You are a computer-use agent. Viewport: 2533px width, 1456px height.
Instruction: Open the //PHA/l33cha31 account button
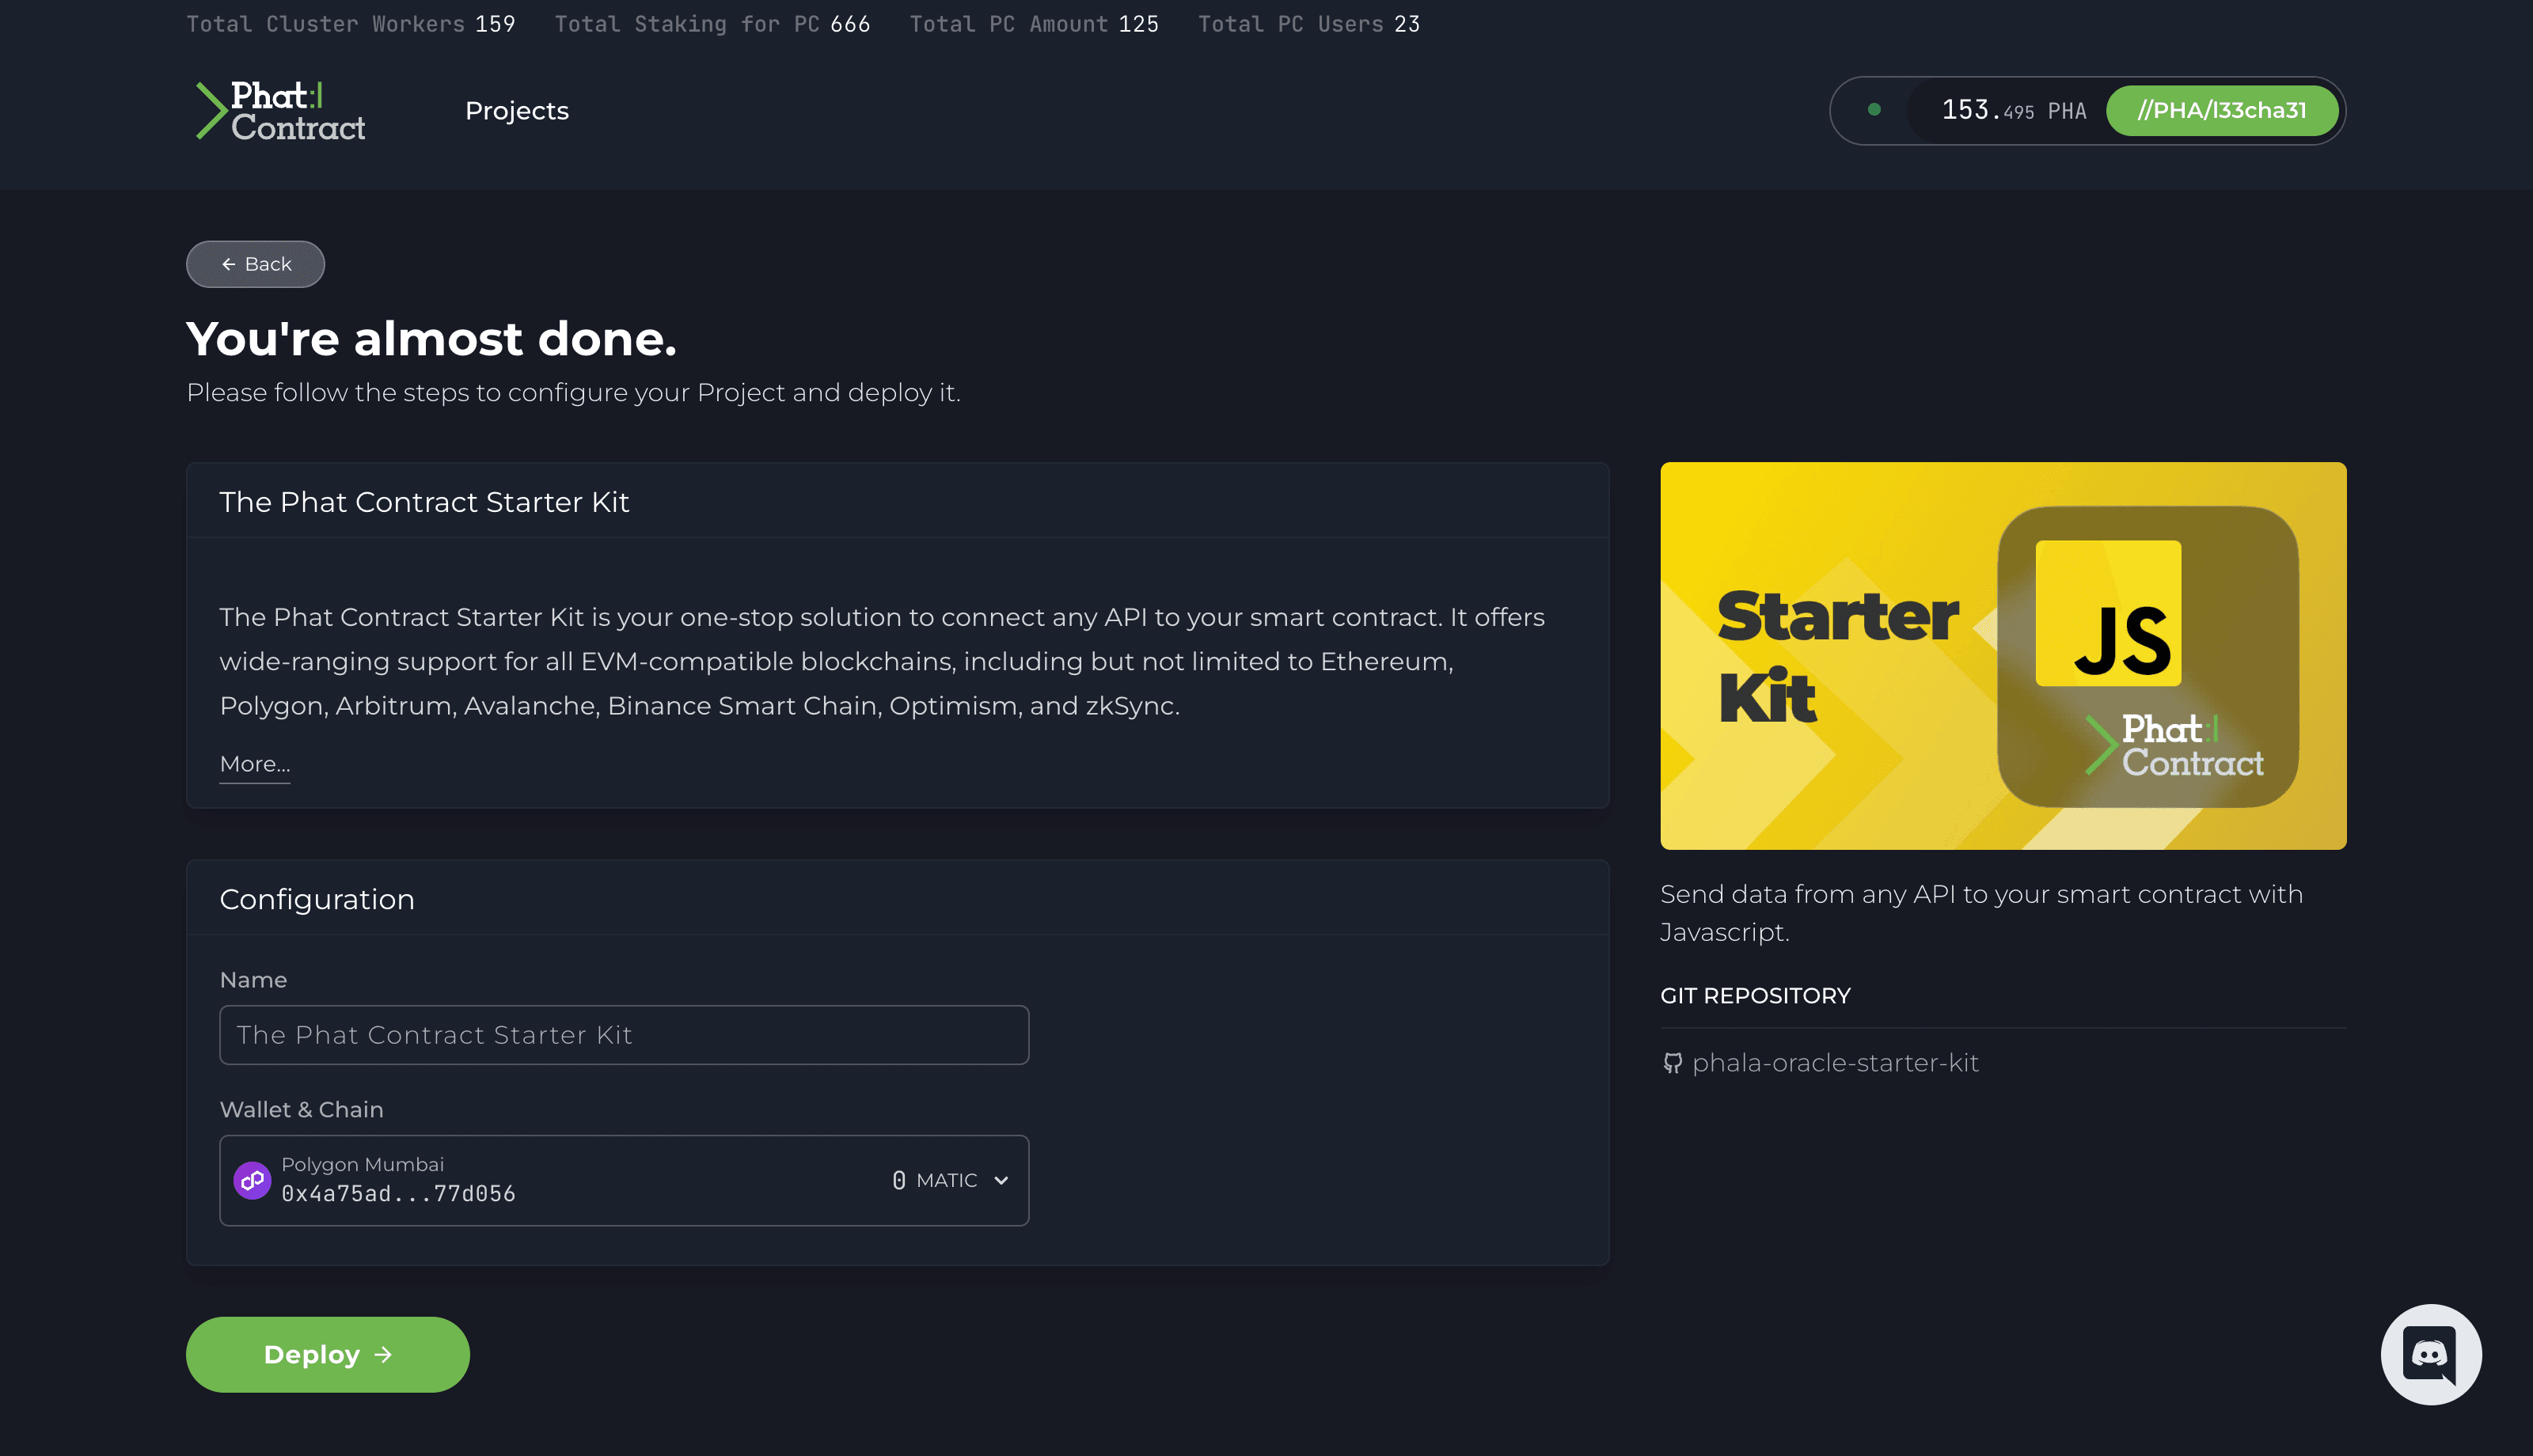pyautogui.click(x=2221, y=110)
